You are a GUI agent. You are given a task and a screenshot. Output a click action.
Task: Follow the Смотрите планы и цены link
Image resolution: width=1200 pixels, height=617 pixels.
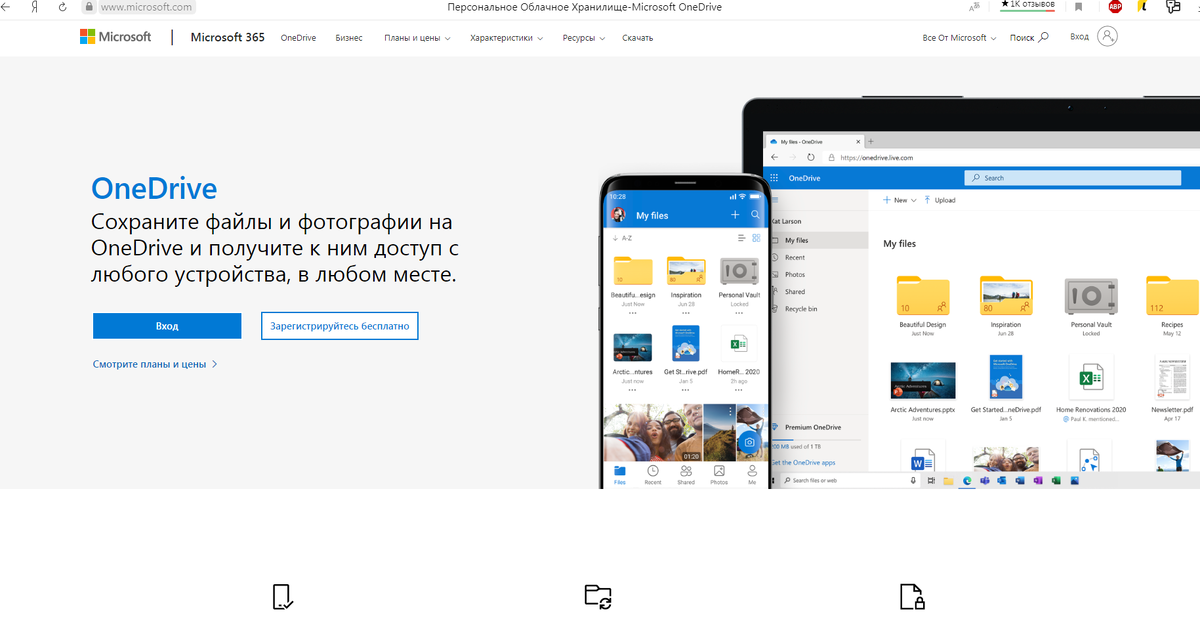[x=155, y=364]
